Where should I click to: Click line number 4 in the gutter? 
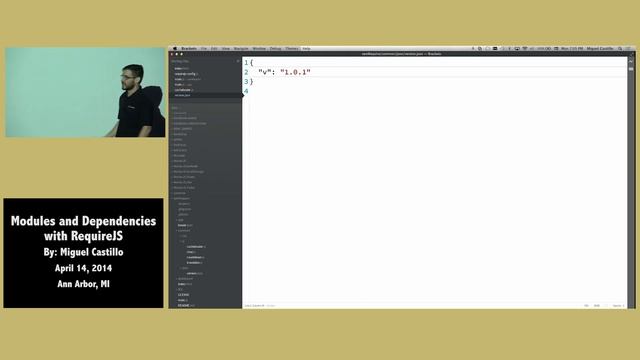click(246, 91)
